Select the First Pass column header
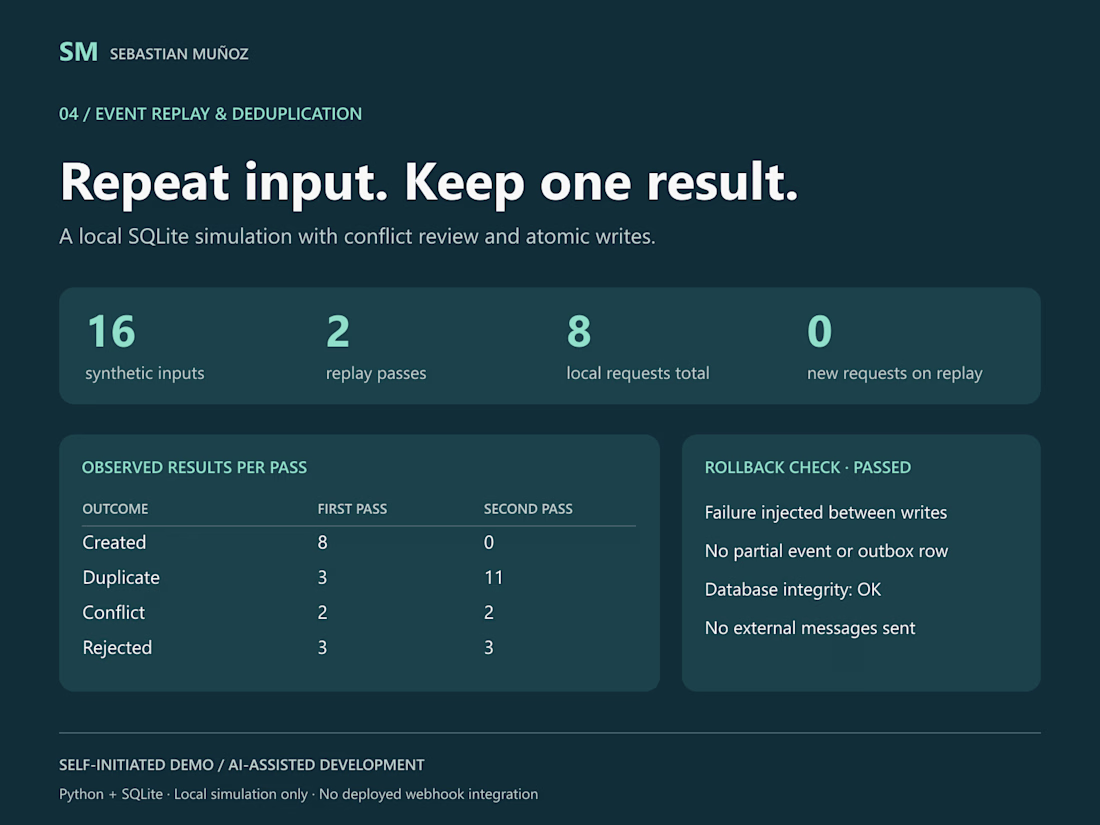 pyautogui.click(x=352, y=509)
